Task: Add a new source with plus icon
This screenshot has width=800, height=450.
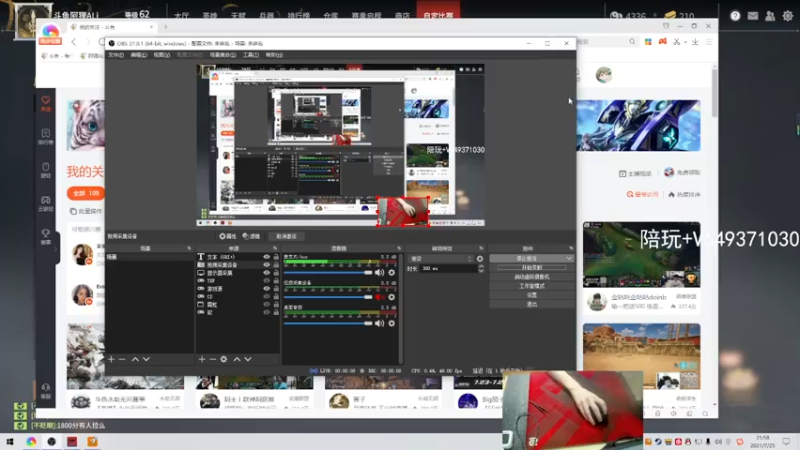Action: click(202, 359)
